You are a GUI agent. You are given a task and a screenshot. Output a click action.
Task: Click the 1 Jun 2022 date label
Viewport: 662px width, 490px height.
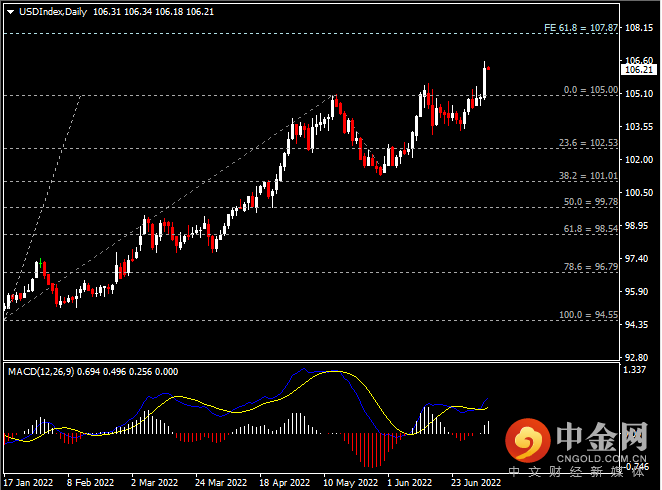[410, 482]
